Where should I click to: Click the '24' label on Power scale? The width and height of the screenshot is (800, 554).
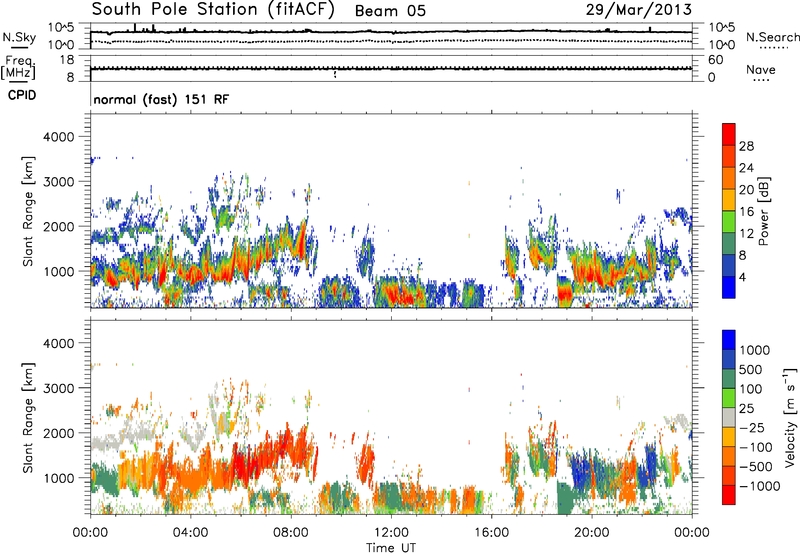coord(746,168)
